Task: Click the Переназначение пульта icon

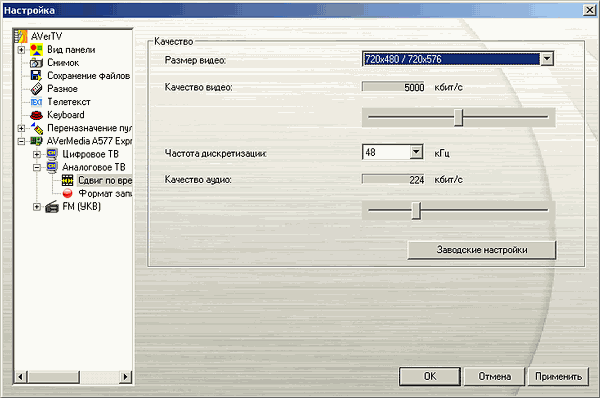Action: click(x=36, y=128)
